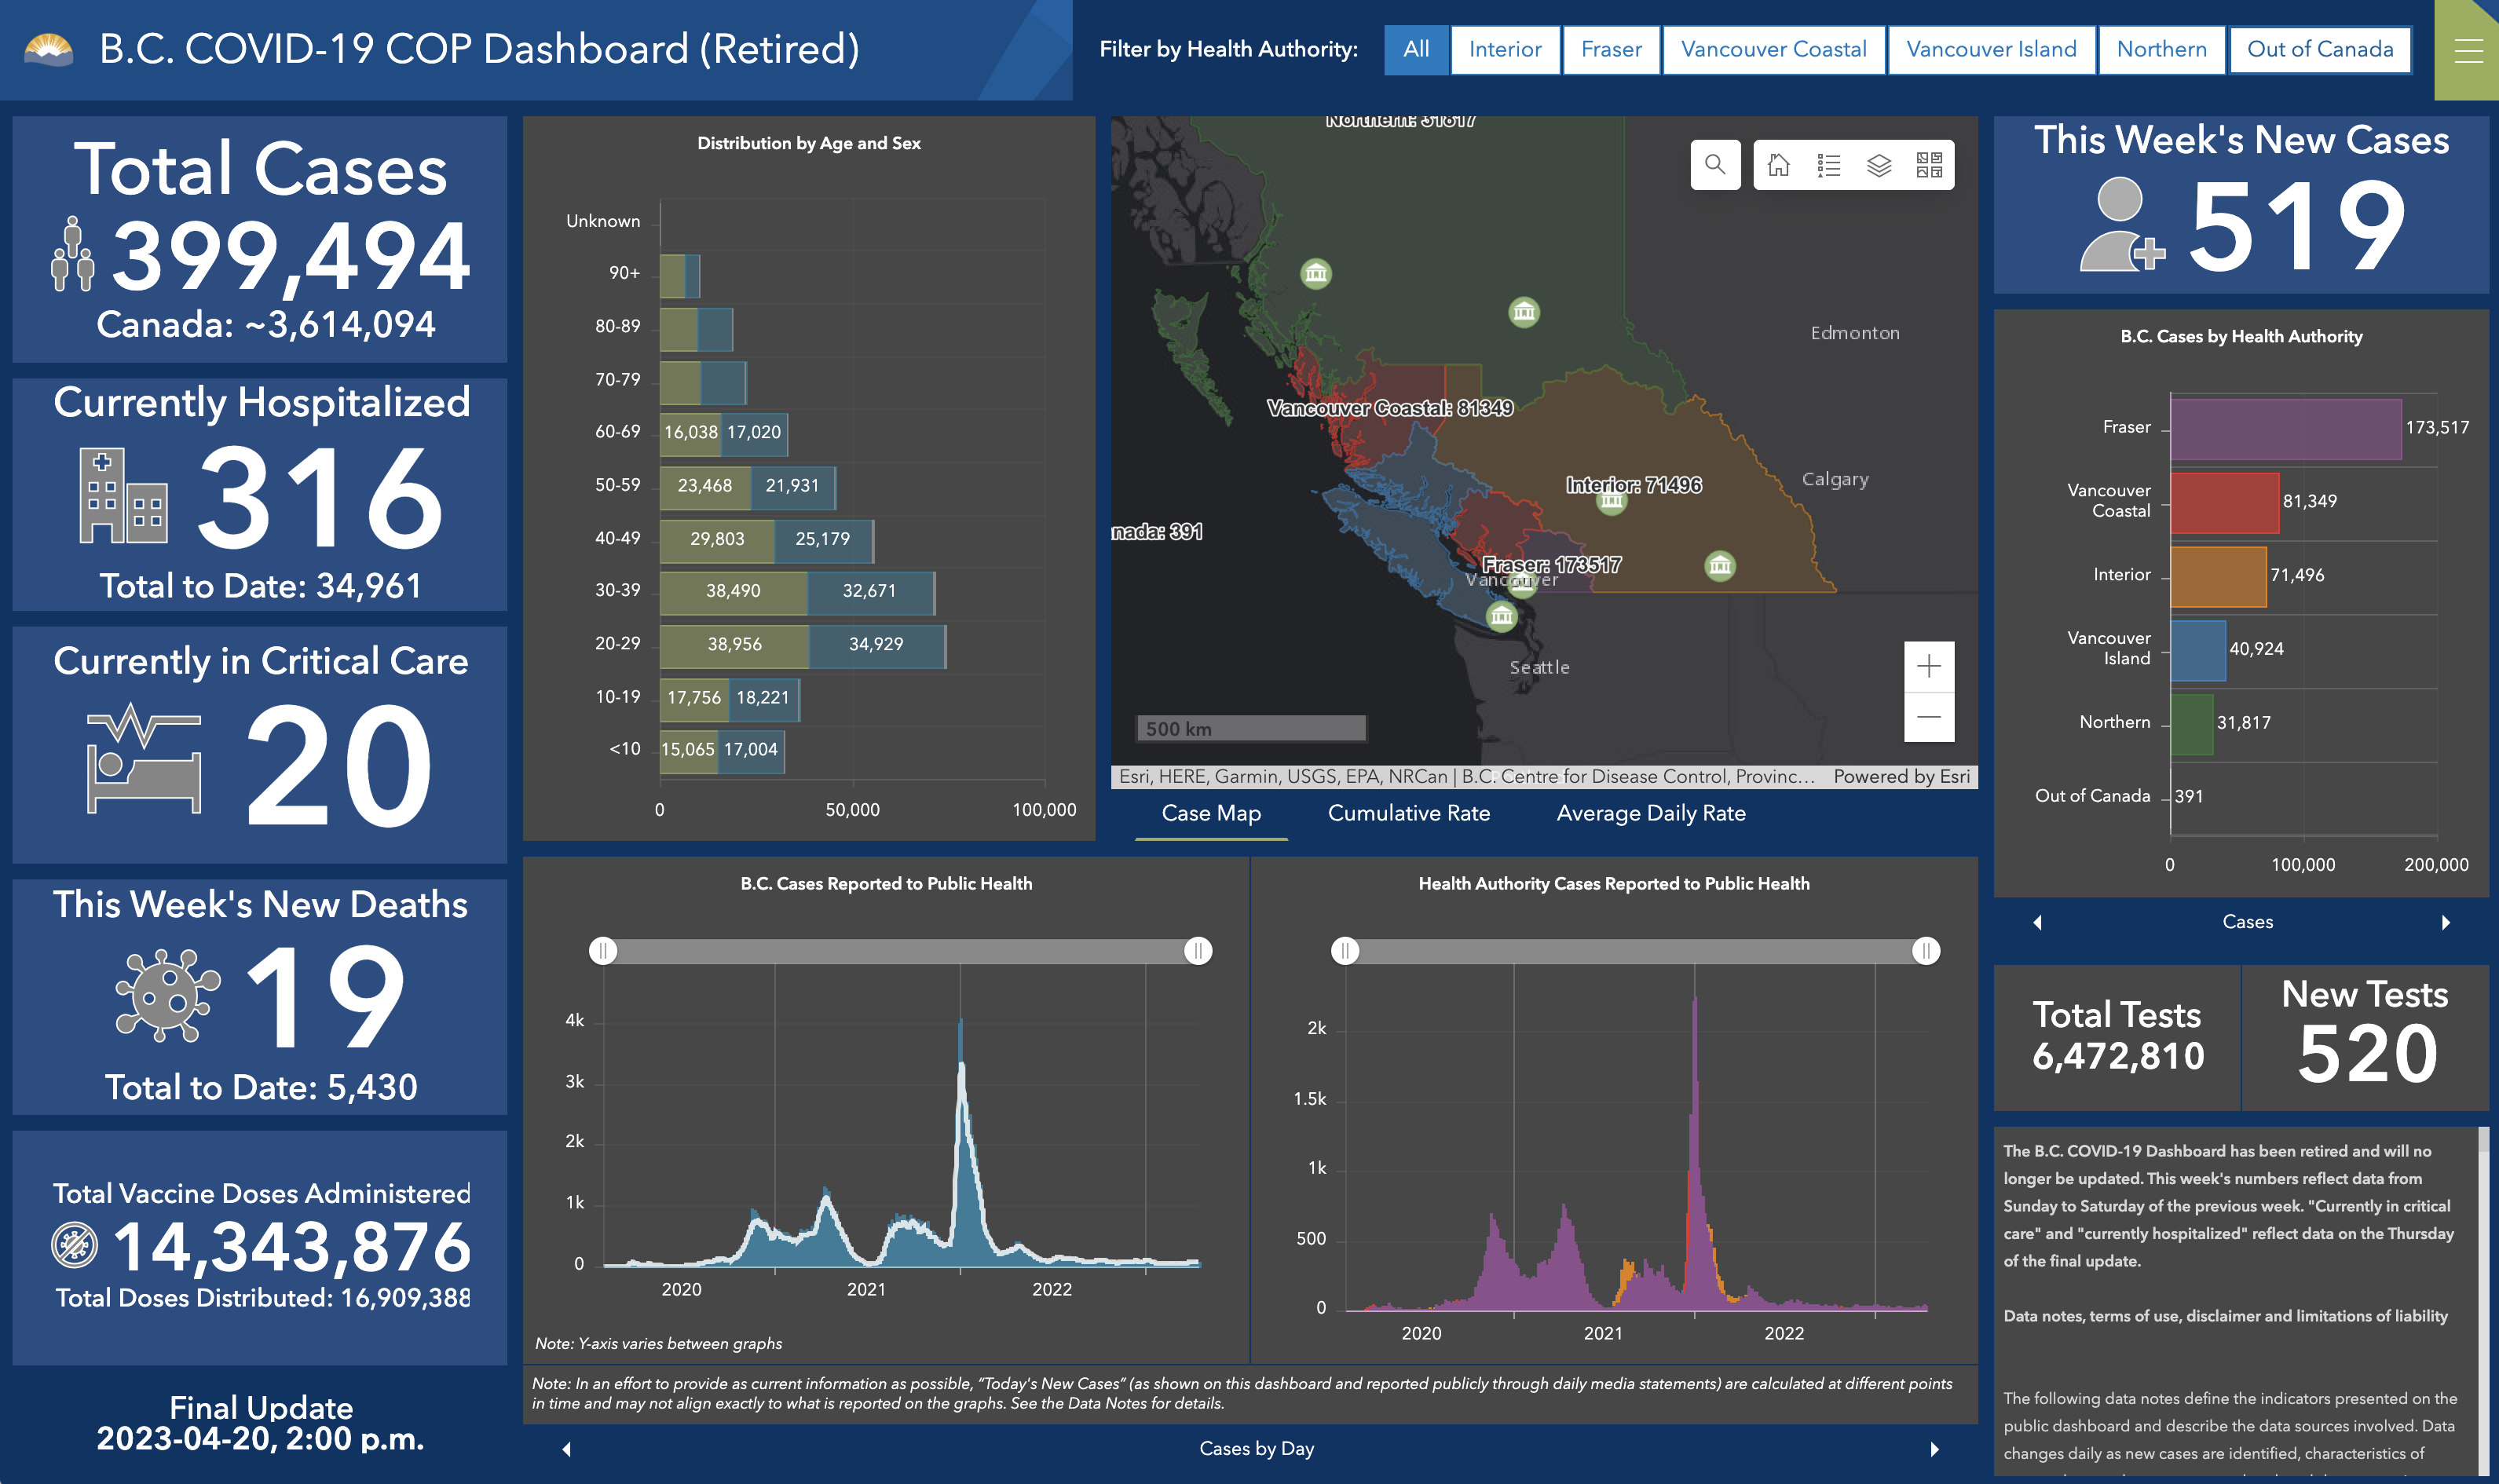Switch to the Average Daily Rate tab
2499x1484 pixels.
pyautogui.click(x=1650, y=813)
